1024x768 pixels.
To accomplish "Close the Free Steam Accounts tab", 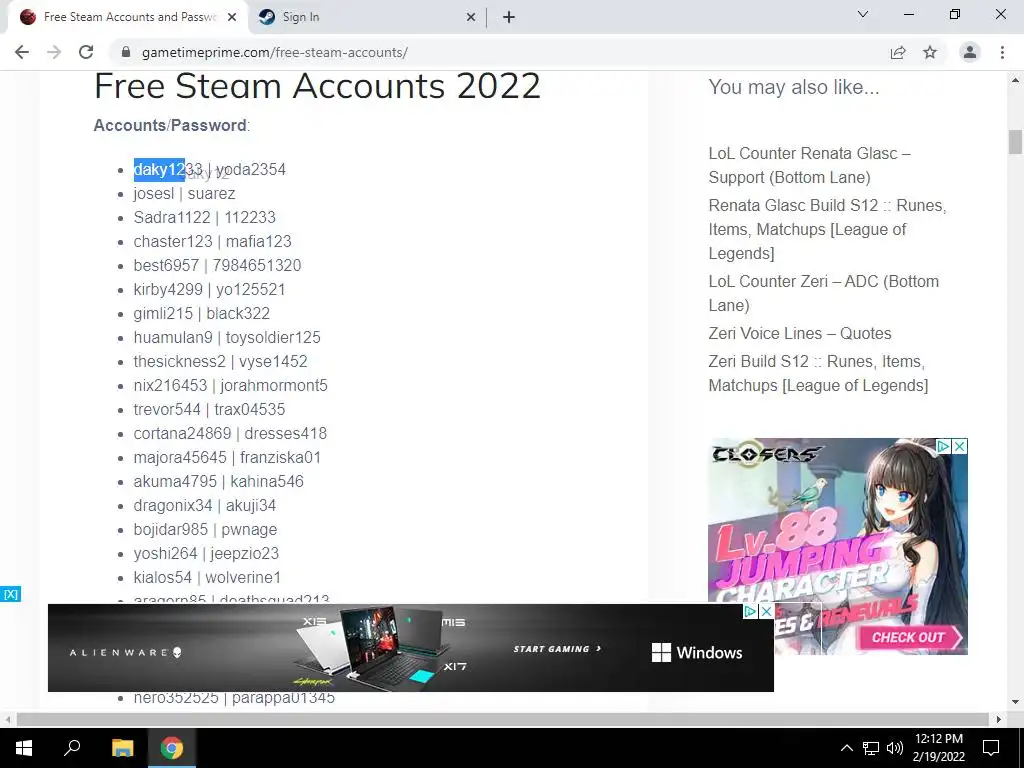I will (232, 17).
